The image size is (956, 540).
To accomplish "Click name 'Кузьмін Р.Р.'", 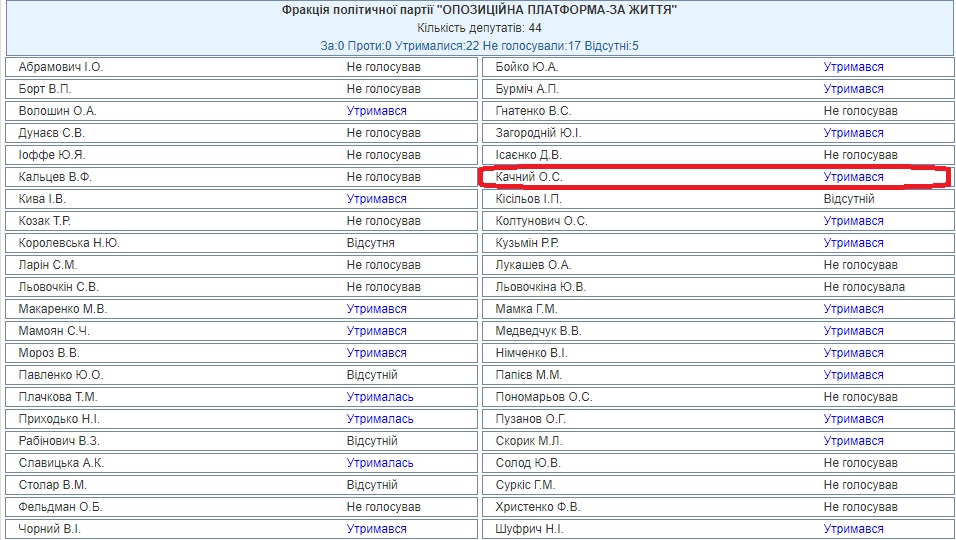I will click(527, 243).
